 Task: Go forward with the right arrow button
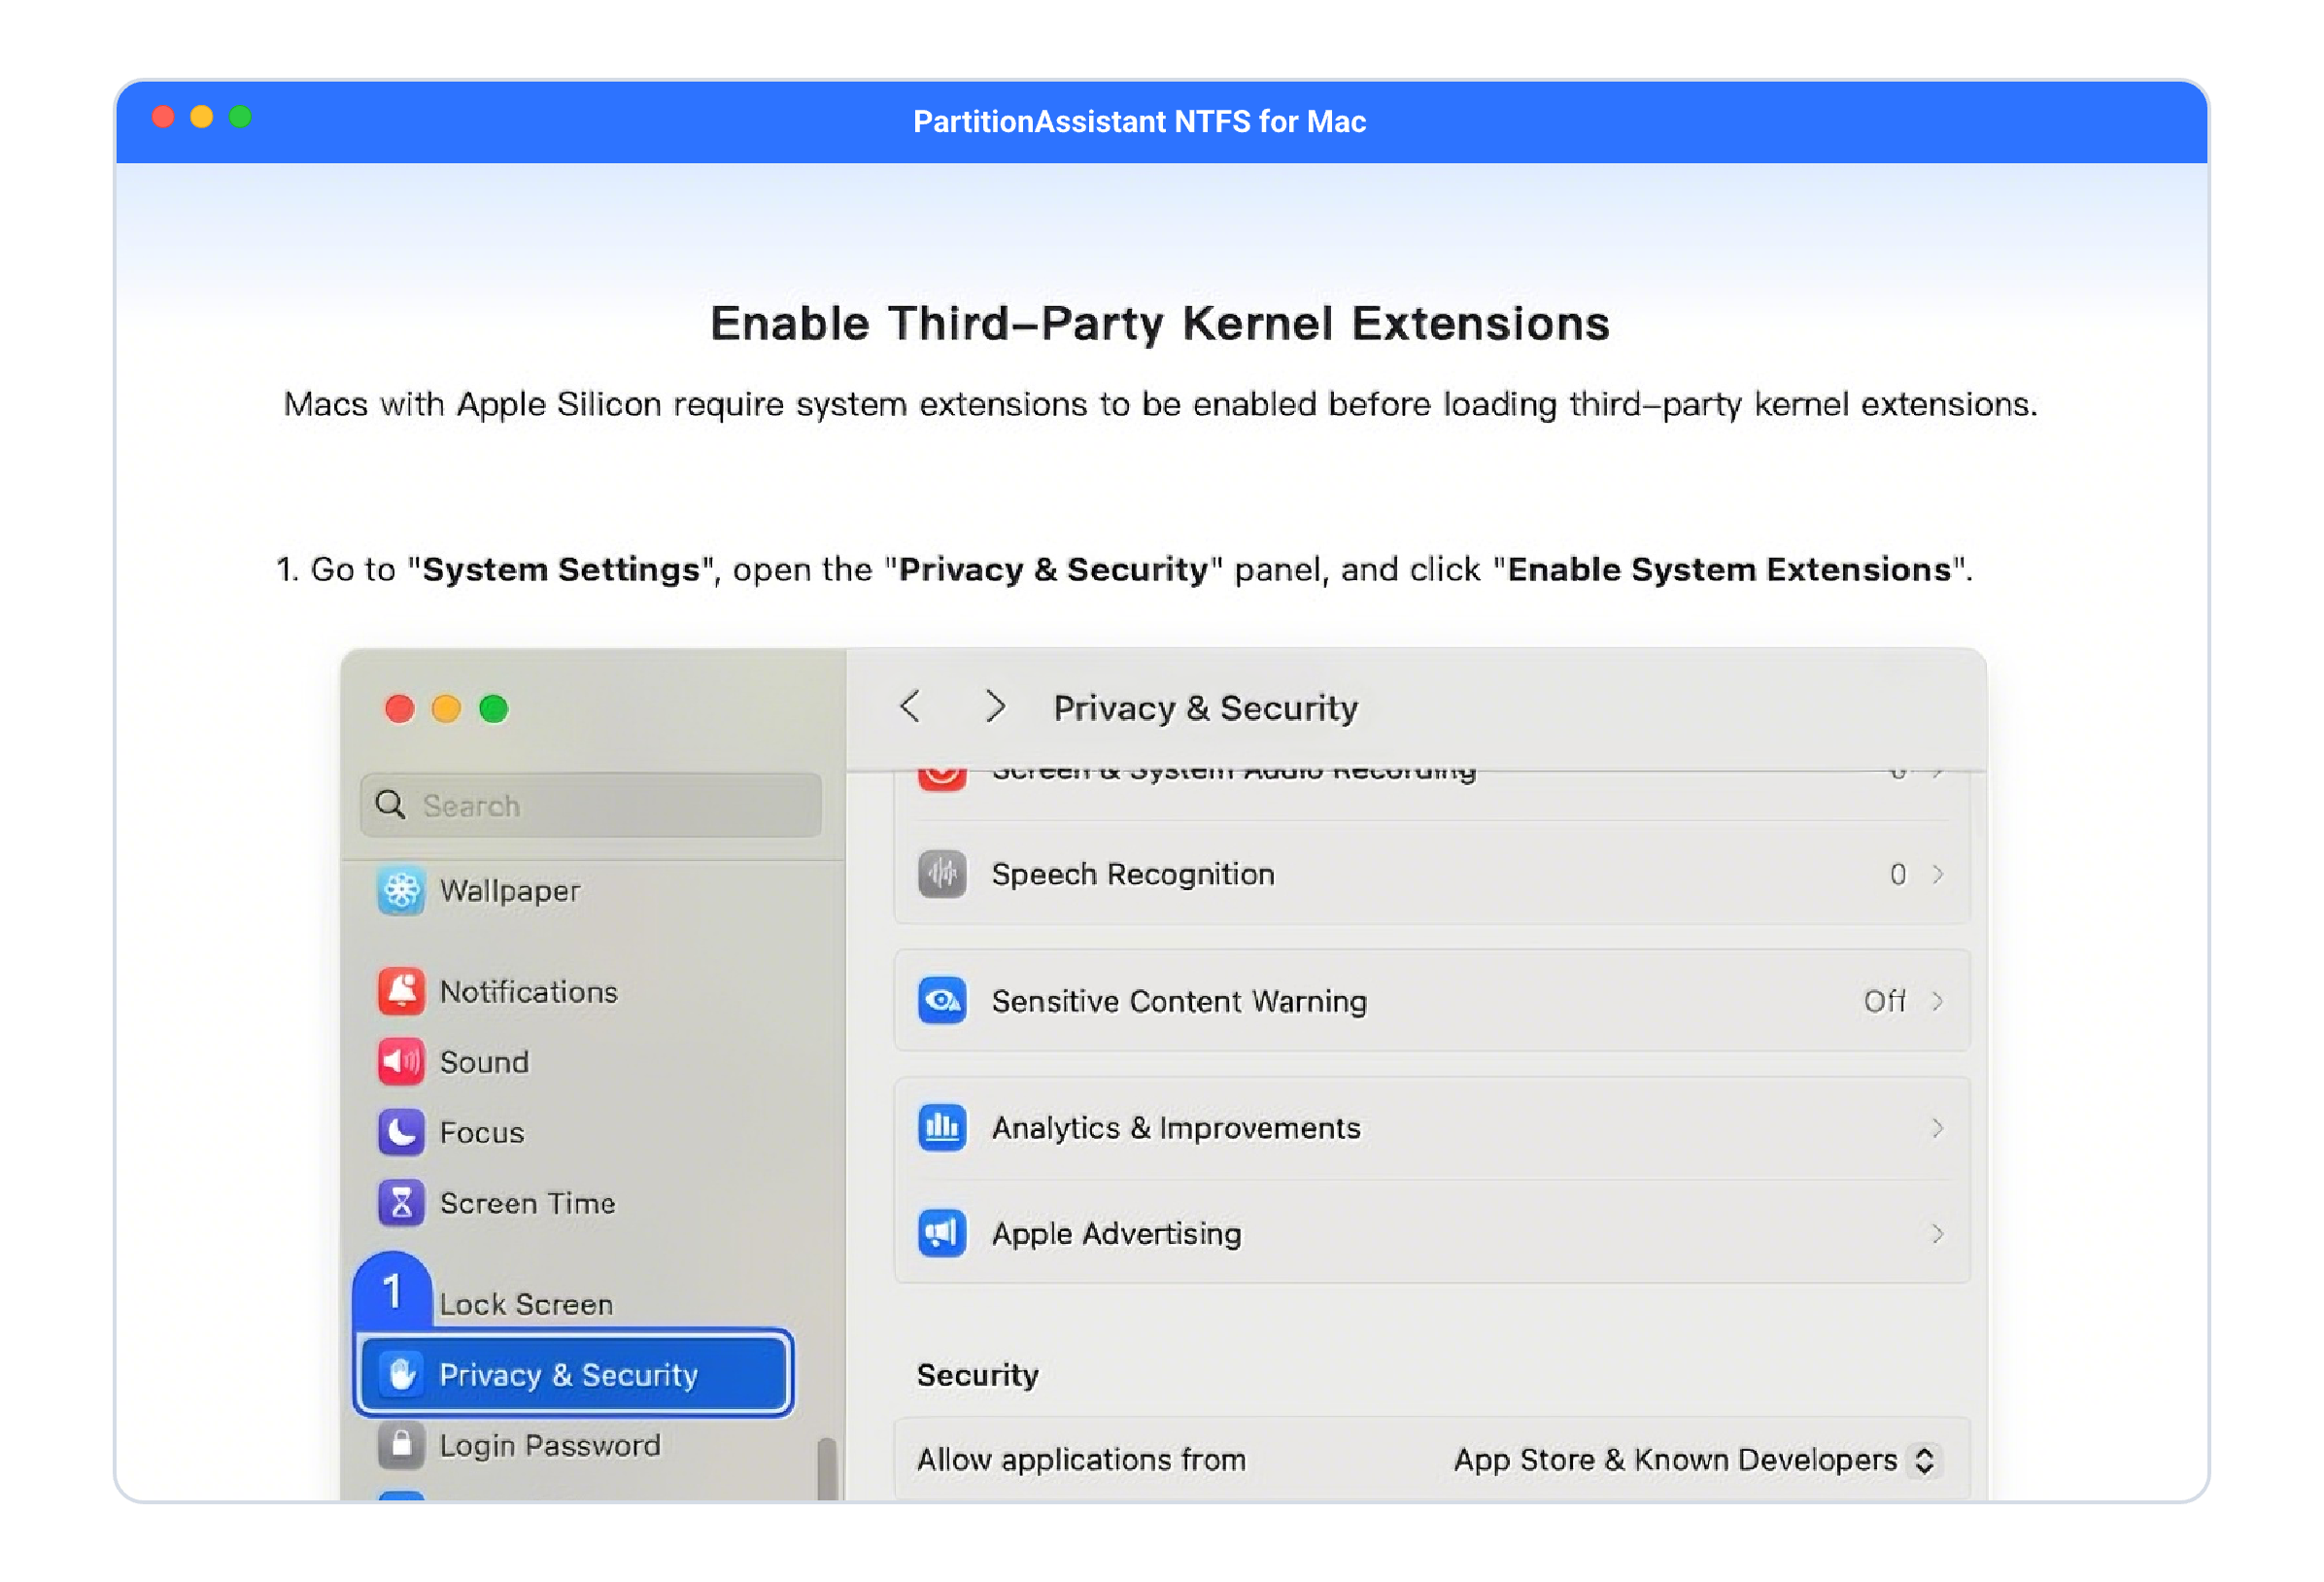[x=994, y=707]
